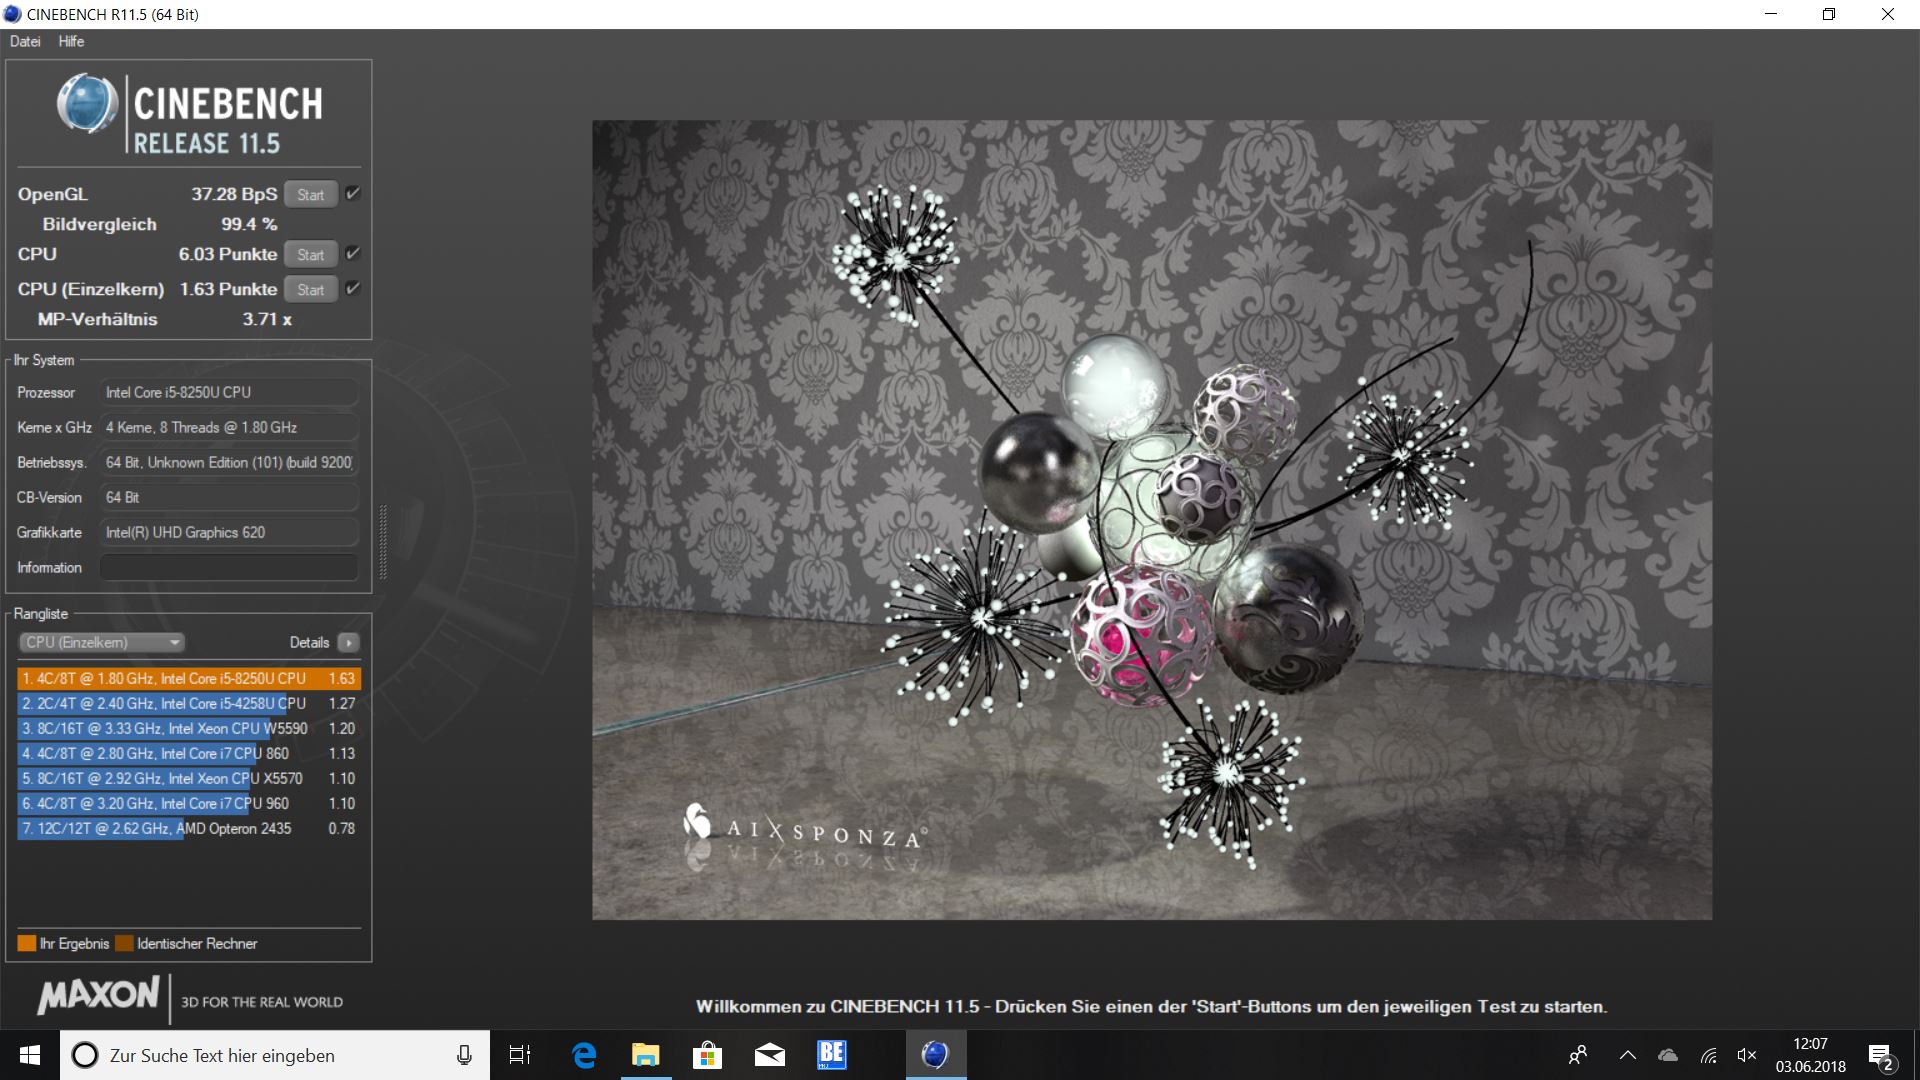Open the Datei menu
The height and width of the screenshot is (1080, 1920).
point(25,41)
